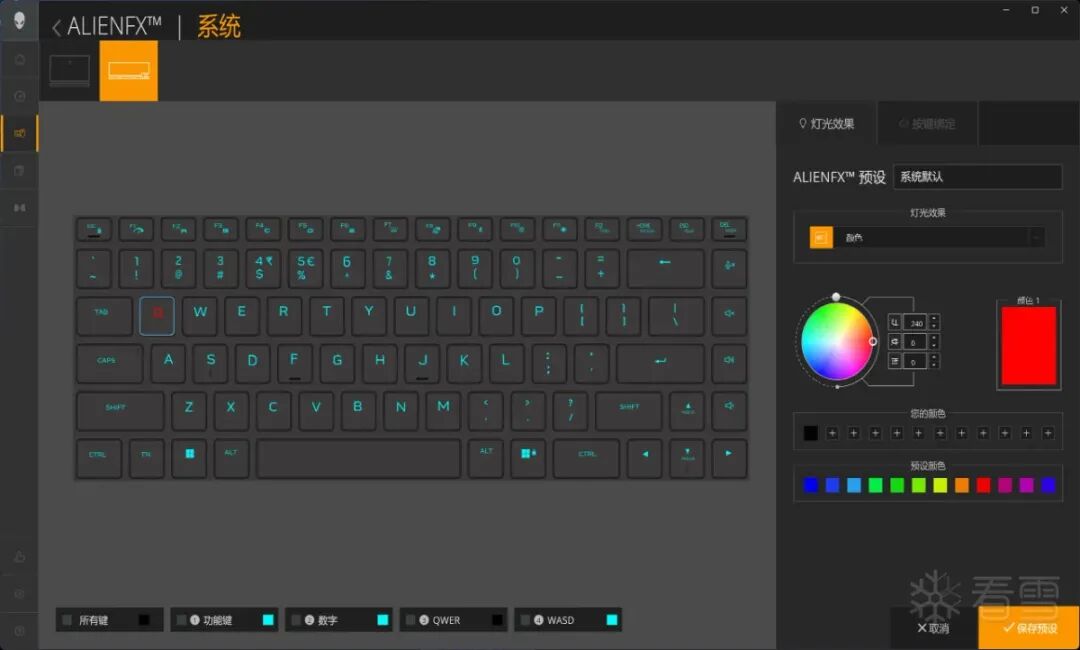Choose the dark blue first preset color
Screen dimensions: 1080x650
(811, 485)
